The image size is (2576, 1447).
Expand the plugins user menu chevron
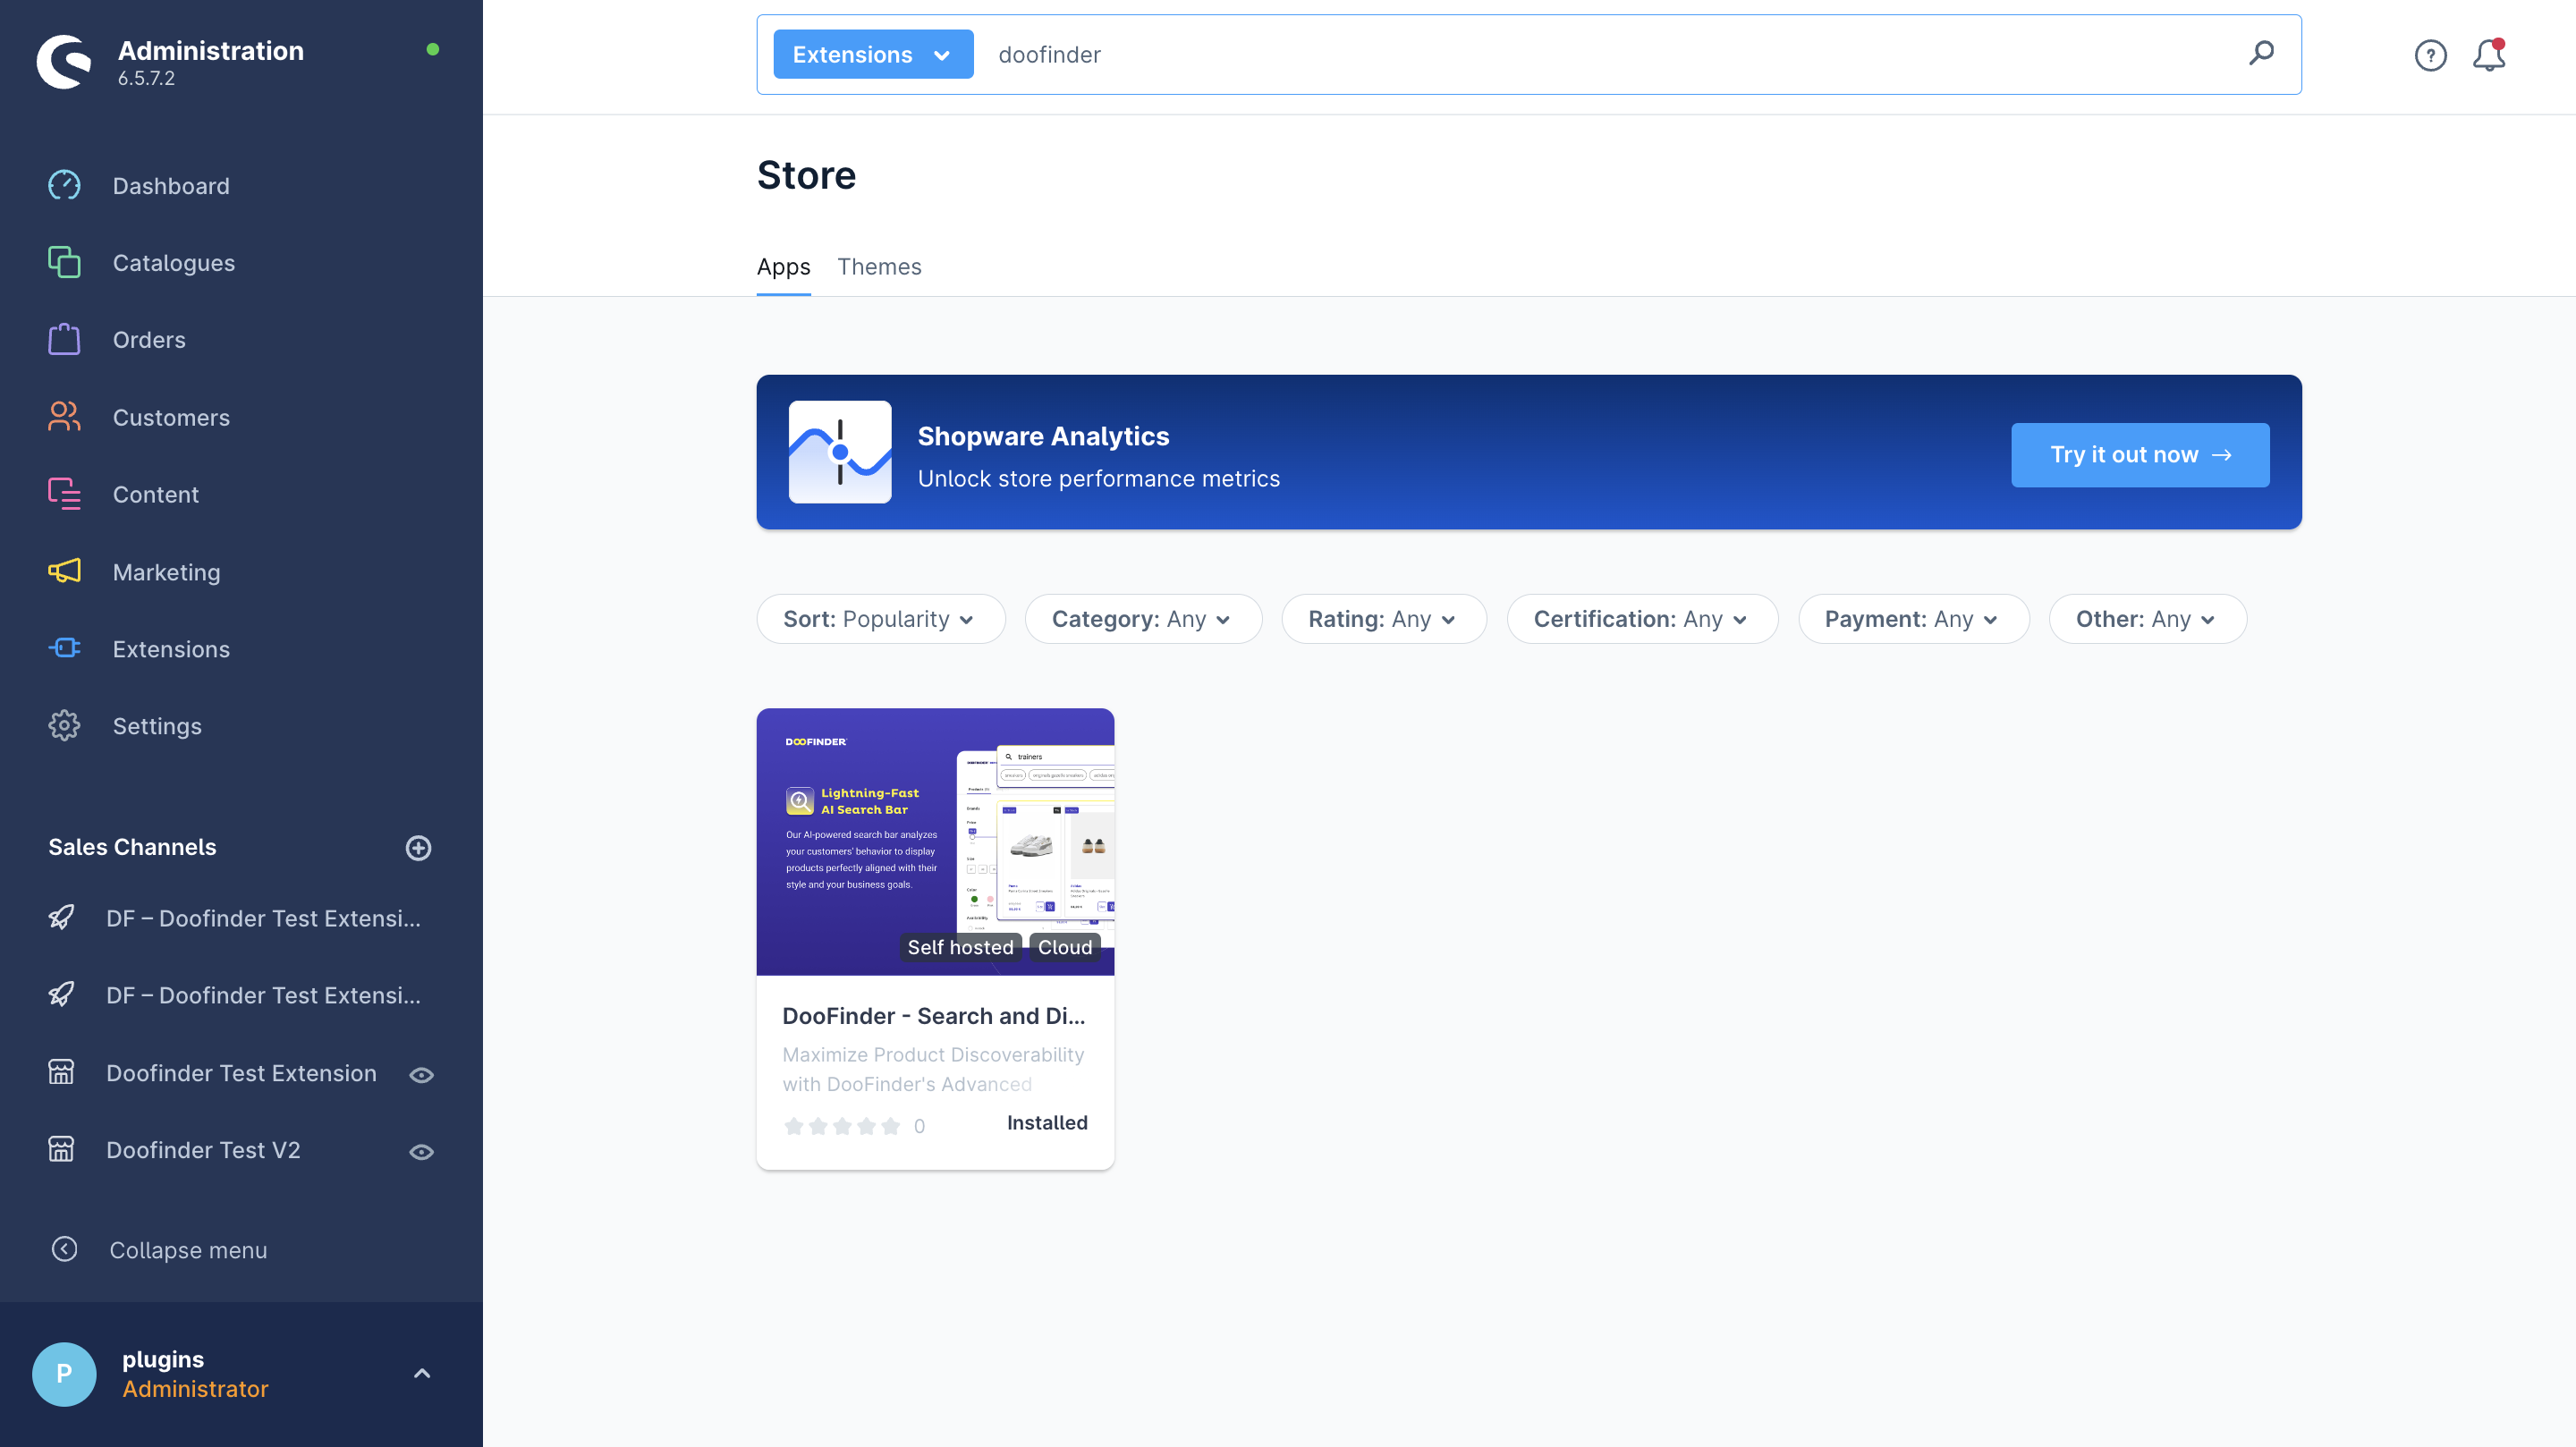click(422, 1373)
